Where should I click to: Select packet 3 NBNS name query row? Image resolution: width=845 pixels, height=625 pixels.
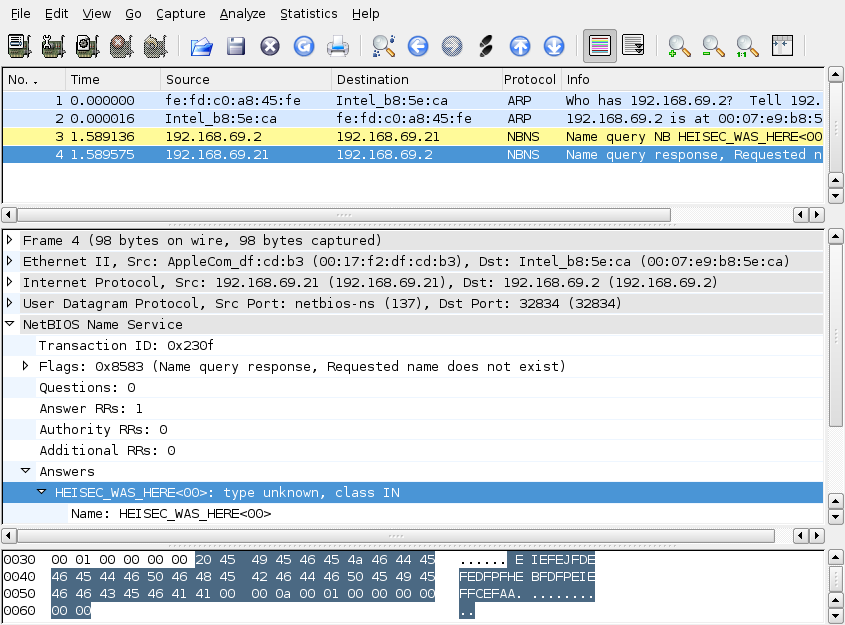coord(400,137)
